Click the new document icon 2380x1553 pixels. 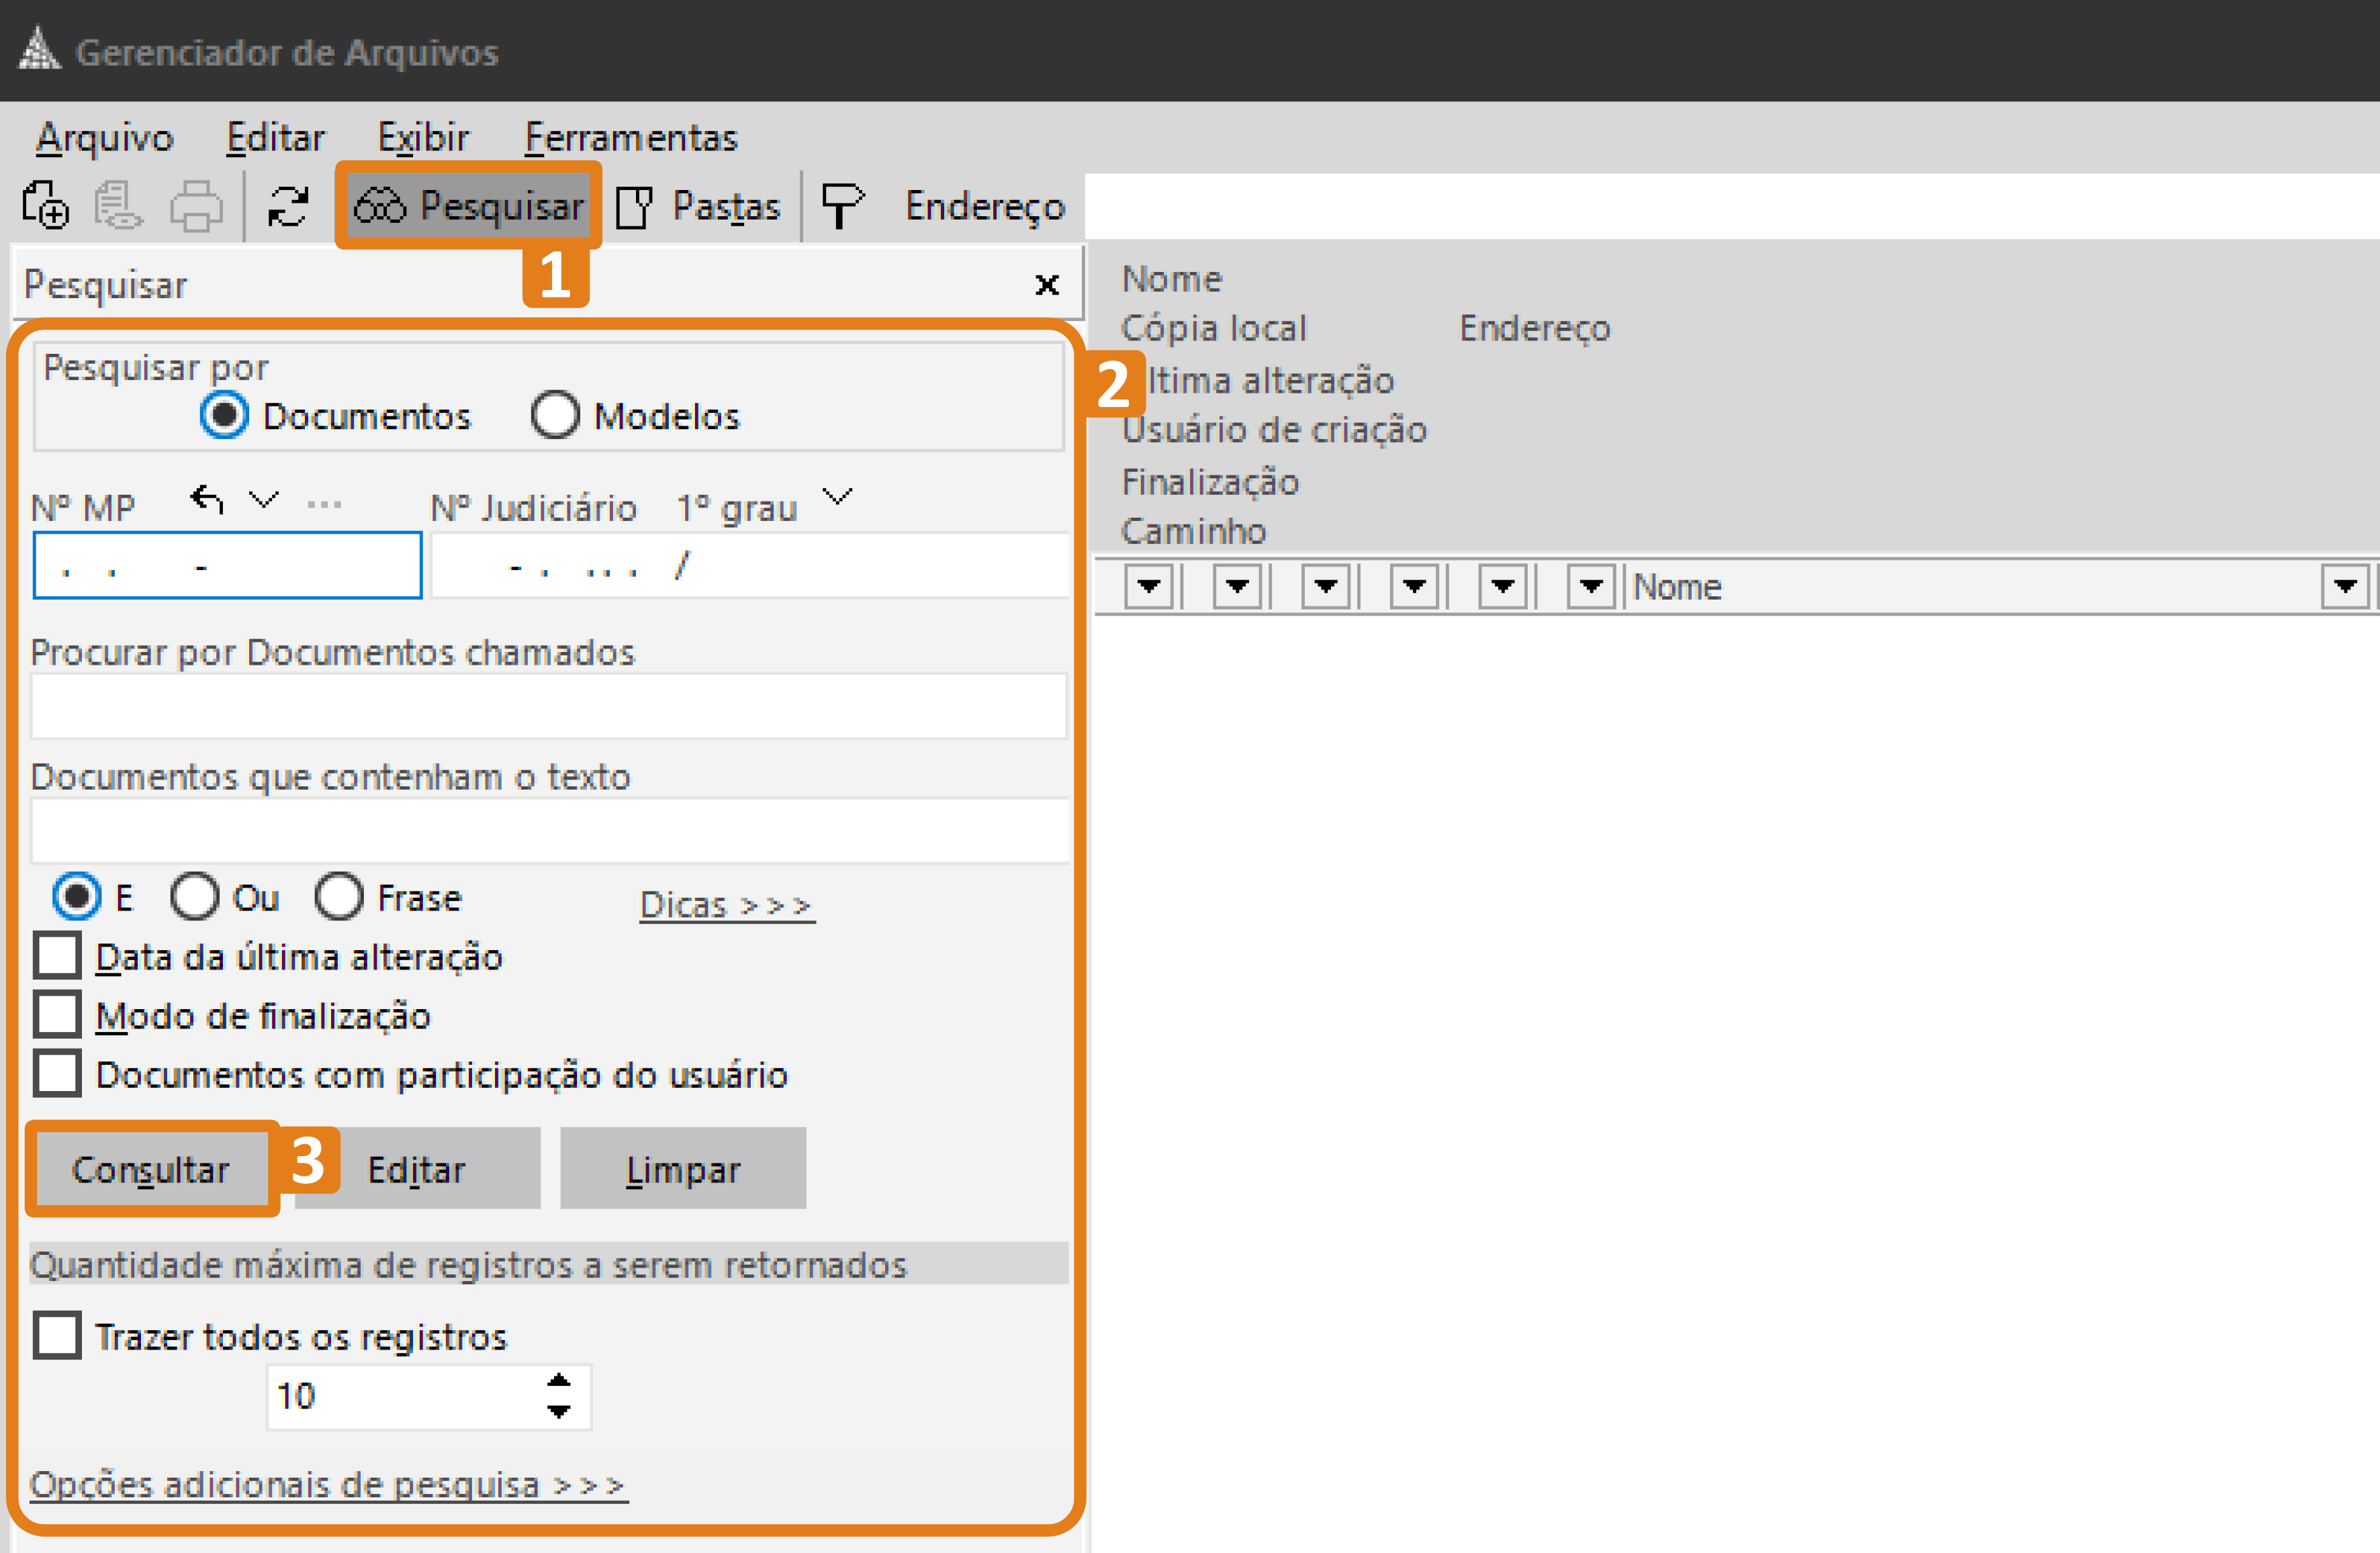[x=45, y=206]
